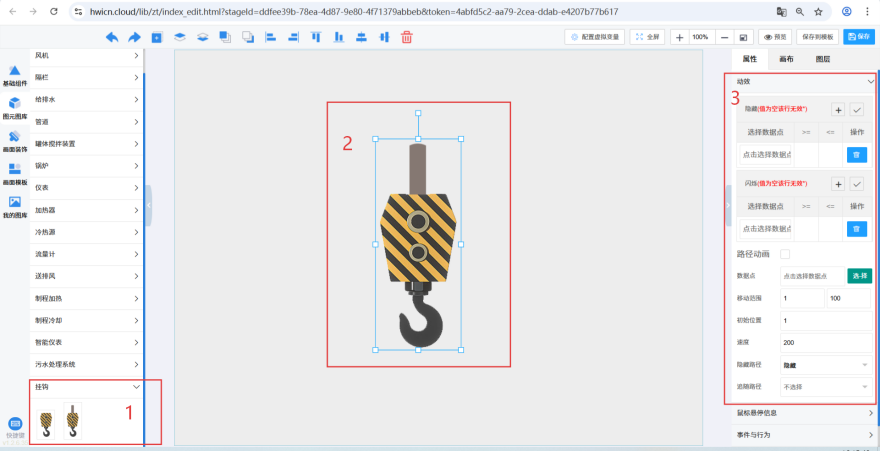This screenshot has width=880, height=451.
Task: Click the align left edges icon
Action: (x=270, y=37)
